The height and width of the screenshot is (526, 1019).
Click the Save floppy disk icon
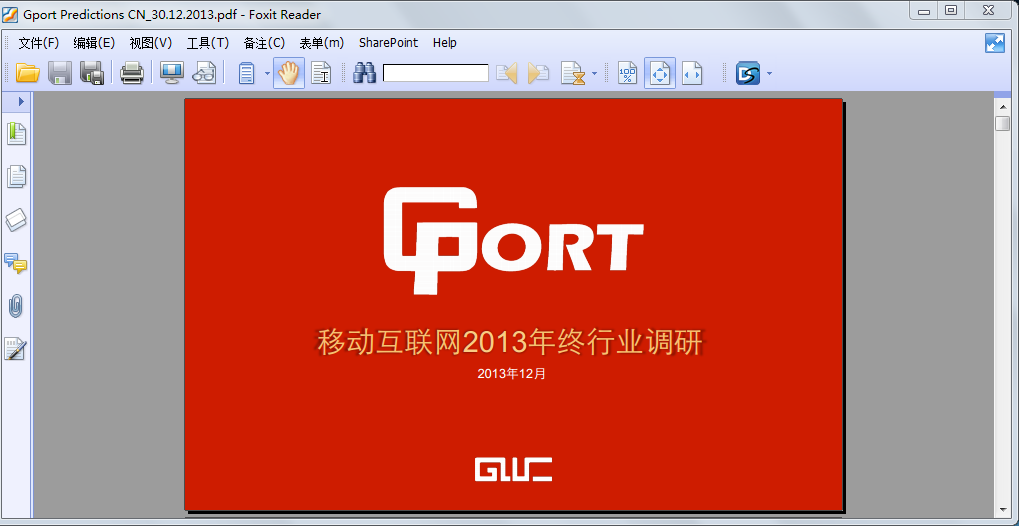(x=60, y=73)
